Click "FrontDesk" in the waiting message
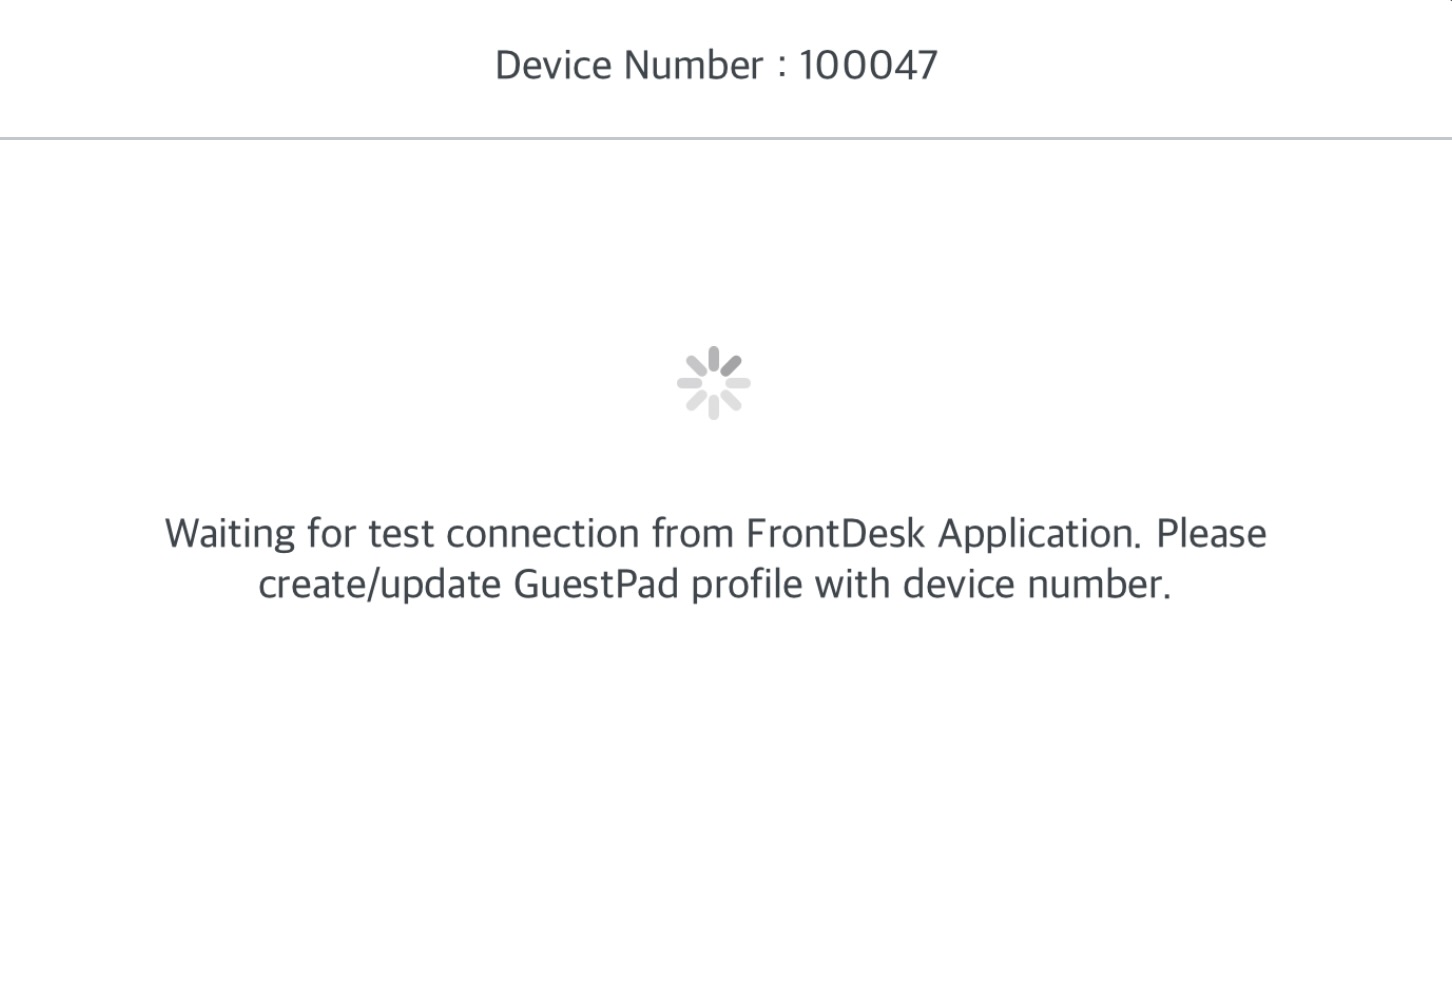The height and width of the screenshot is (1004, 1452). point(835,534)
